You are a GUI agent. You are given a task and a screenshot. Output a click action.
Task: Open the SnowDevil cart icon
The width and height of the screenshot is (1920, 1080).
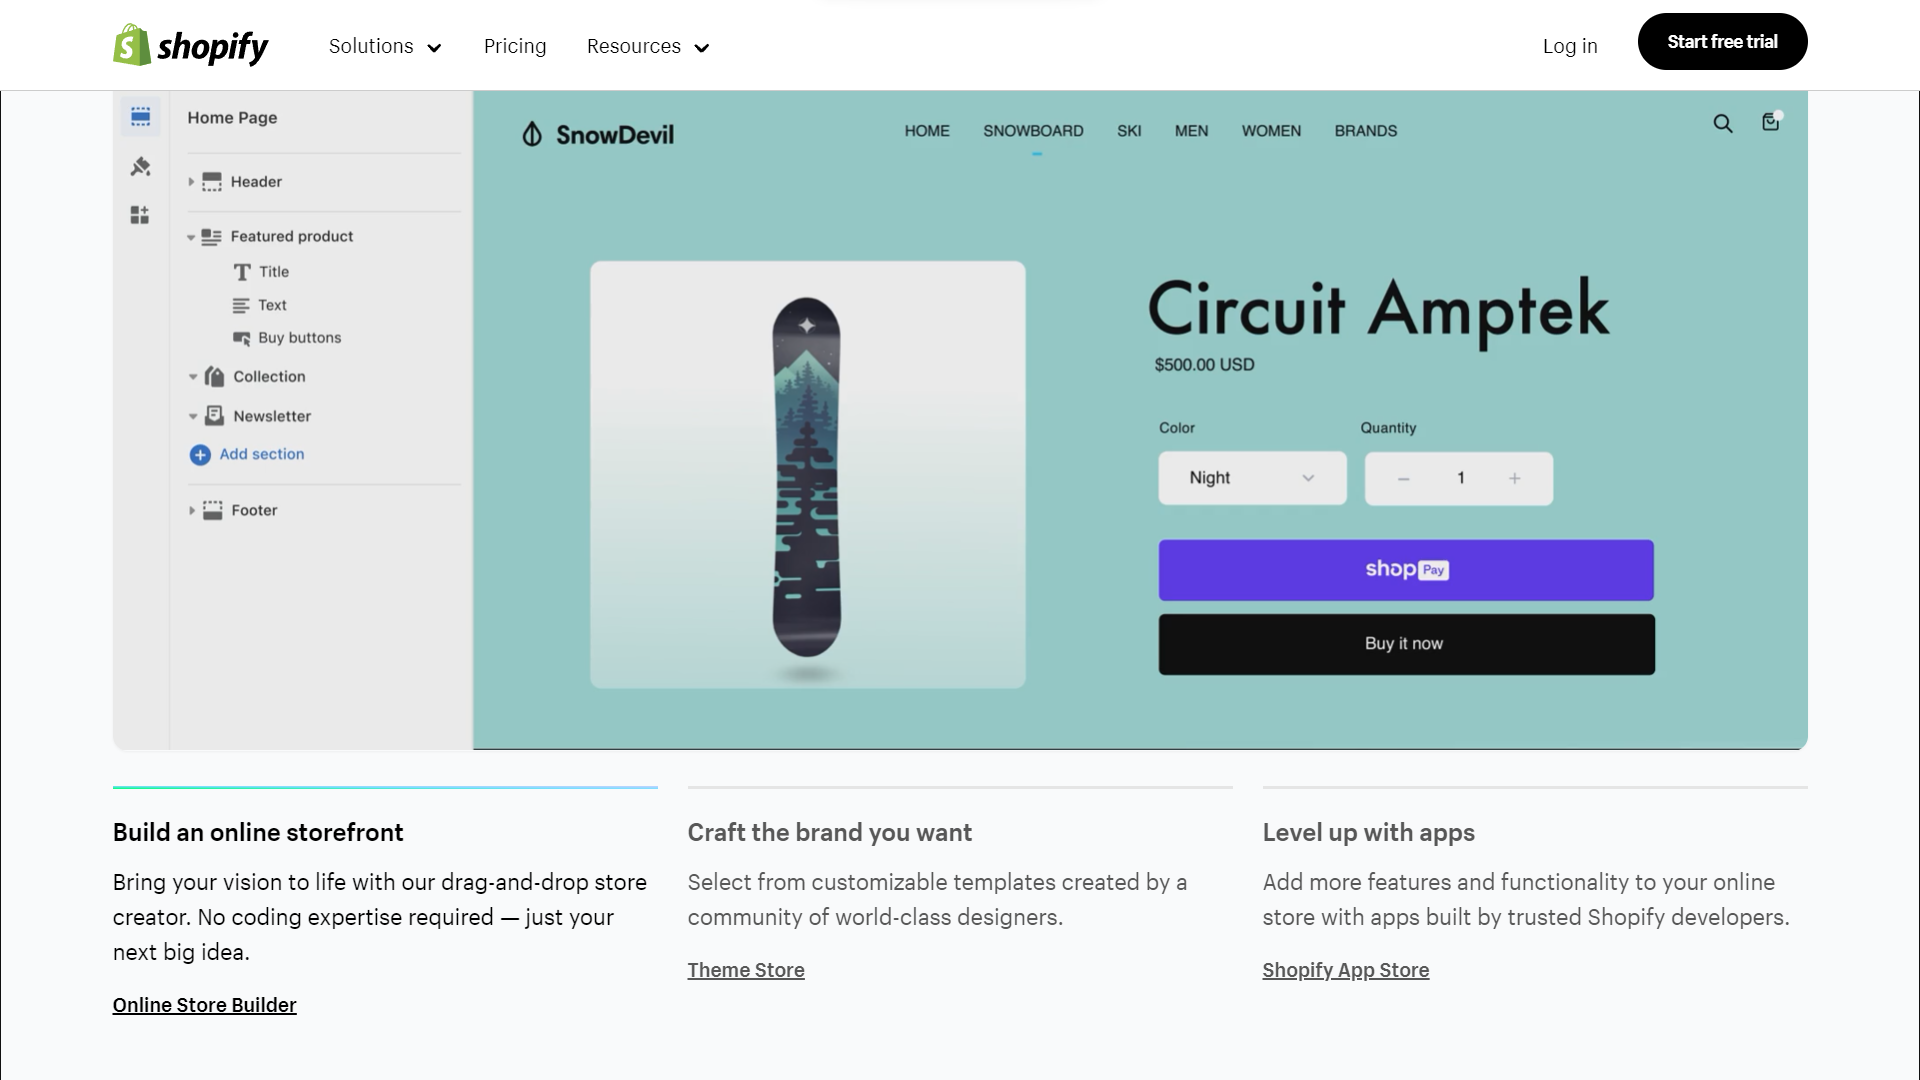click(1771, 122)
